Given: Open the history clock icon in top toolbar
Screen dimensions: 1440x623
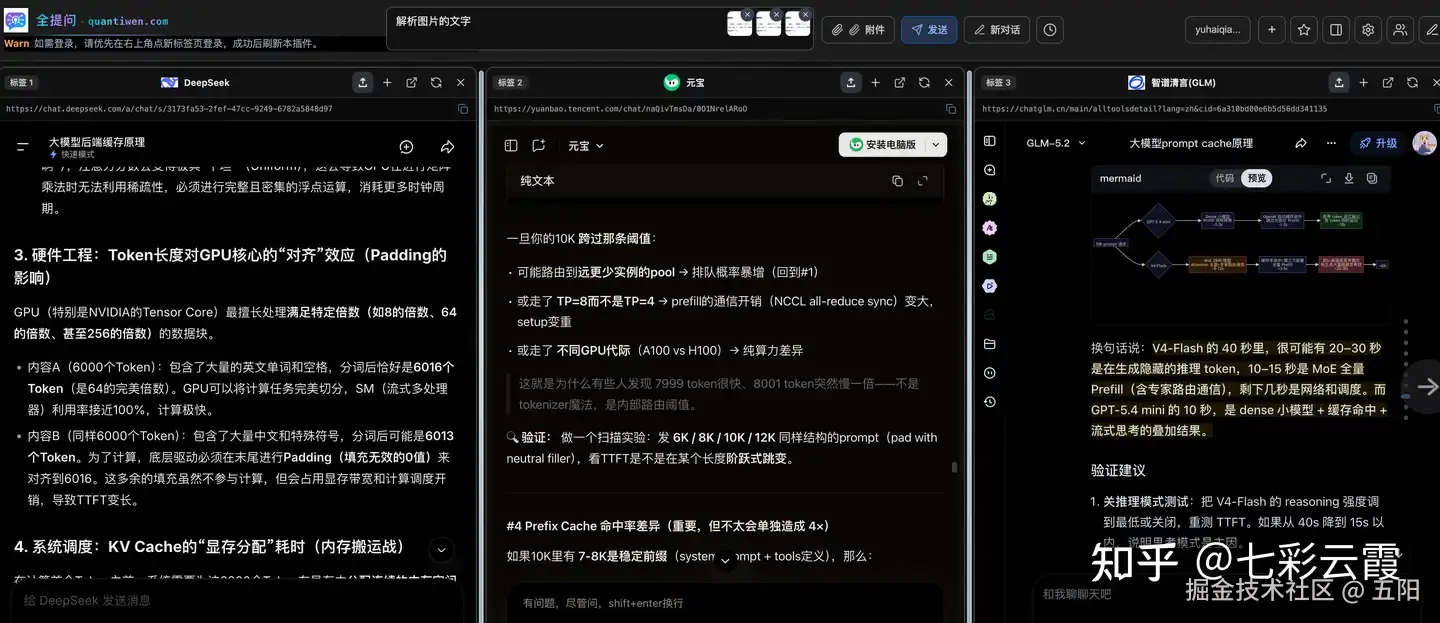Looking at the screenshot, I should [x=1049, y=30].
